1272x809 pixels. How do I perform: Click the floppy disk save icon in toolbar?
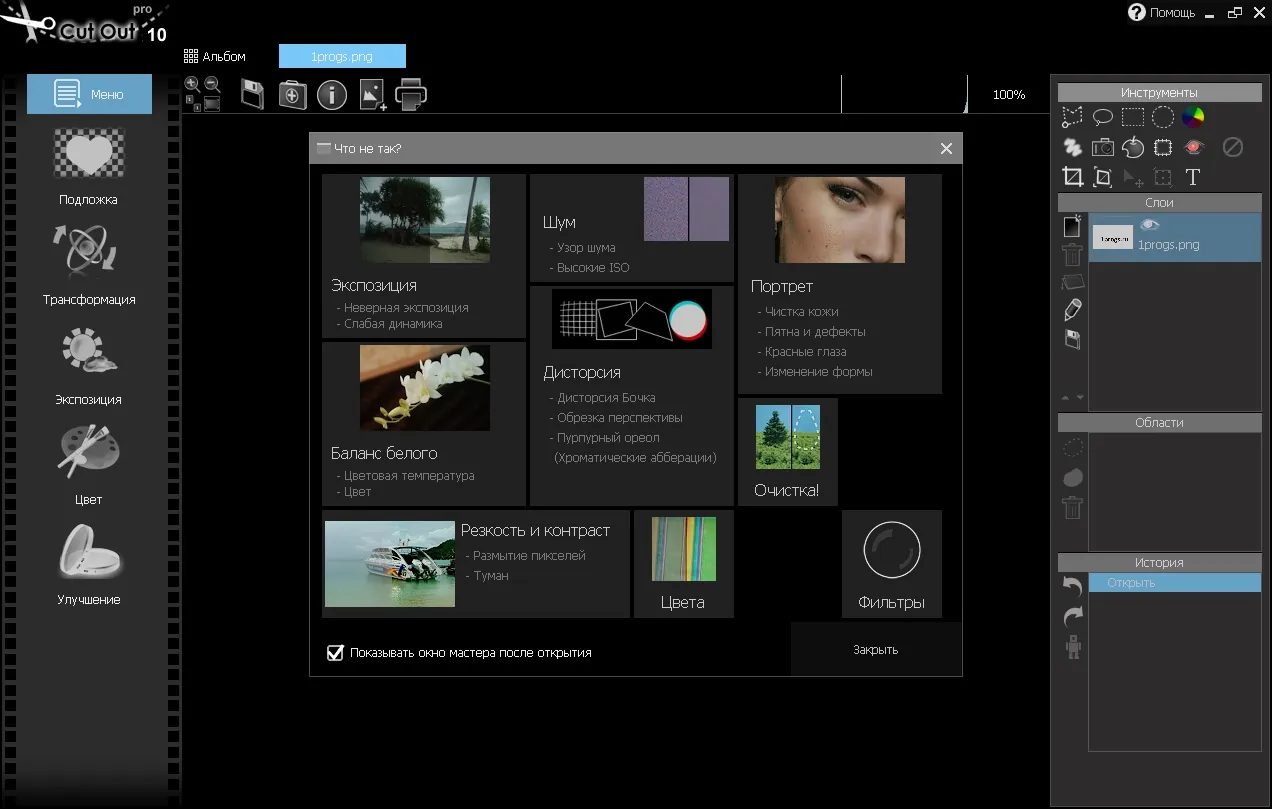(x=252, y=95)
